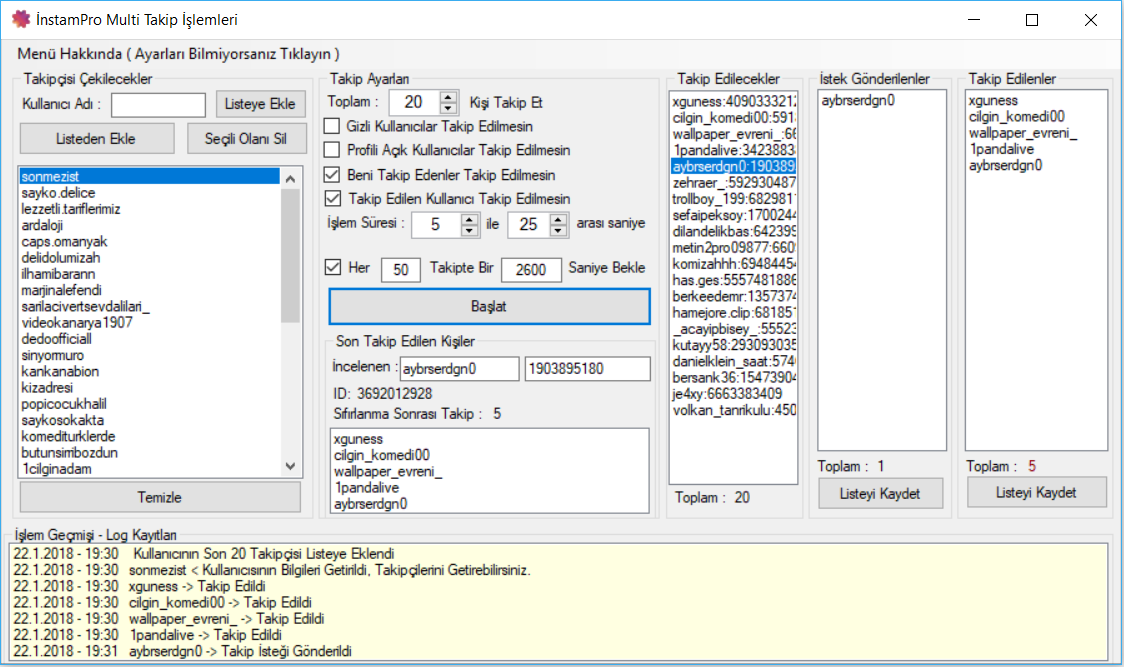Click the Kullanıcı Adı input field

(158, 105)
